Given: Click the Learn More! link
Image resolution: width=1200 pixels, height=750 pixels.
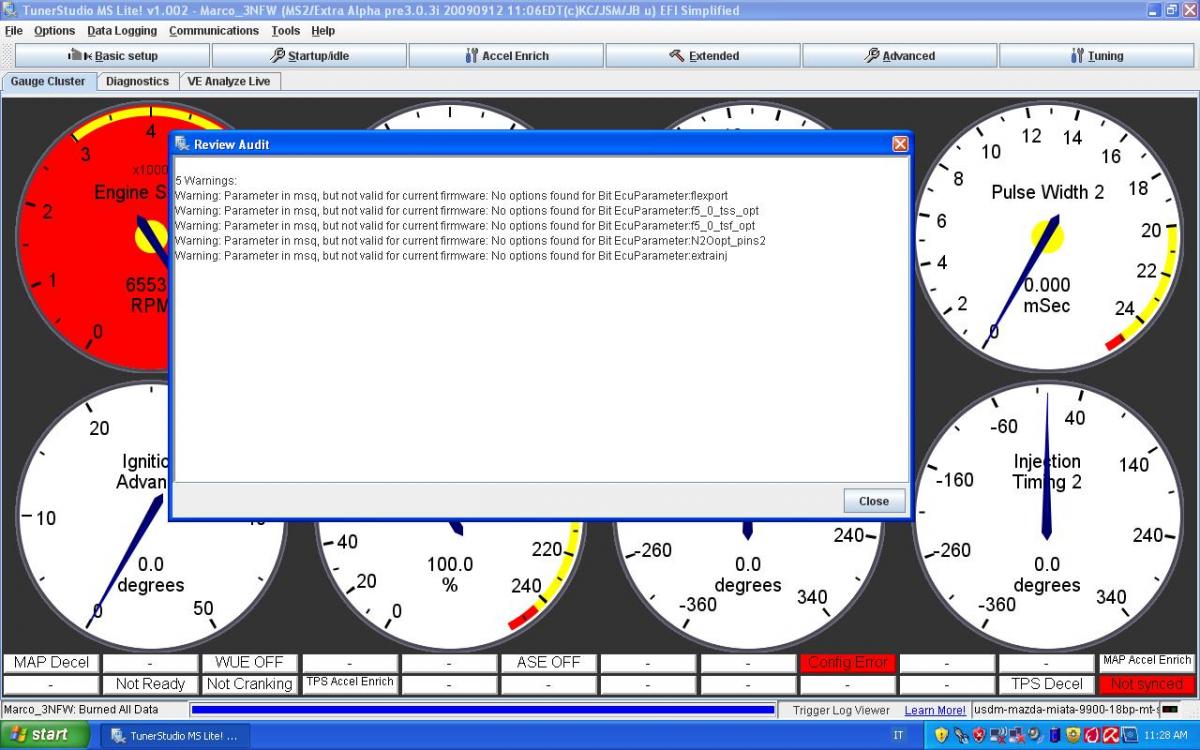Looking at the screenshot, I should 935,710.
